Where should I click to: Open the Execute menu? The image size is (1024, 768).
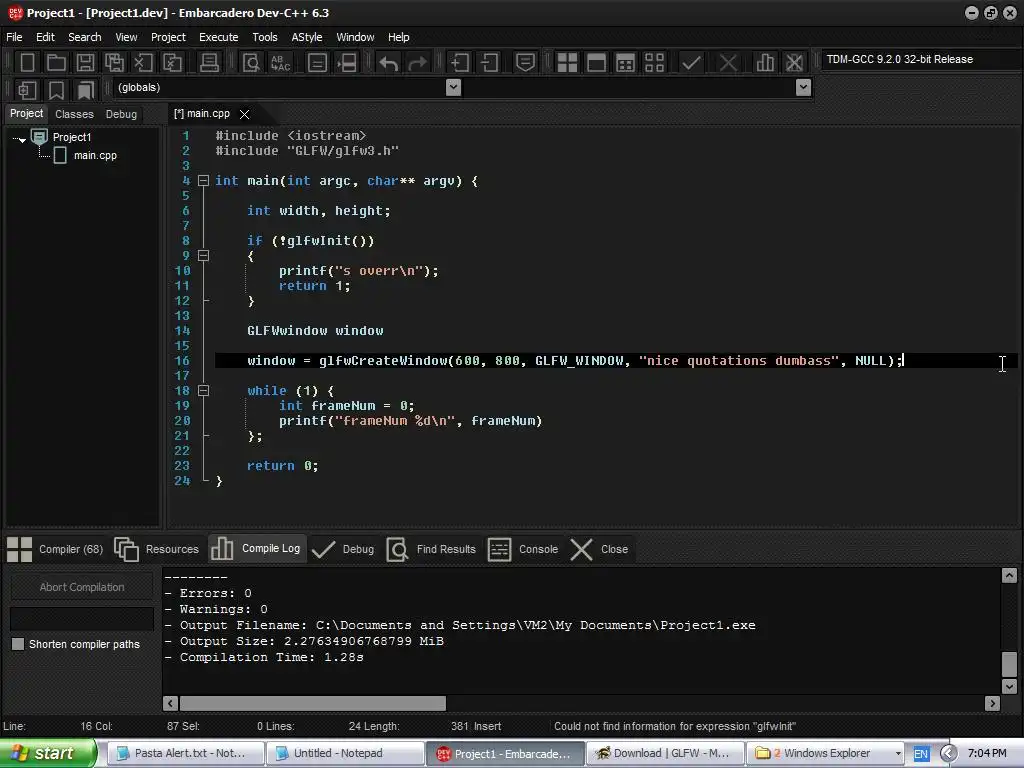coord(218,37)
